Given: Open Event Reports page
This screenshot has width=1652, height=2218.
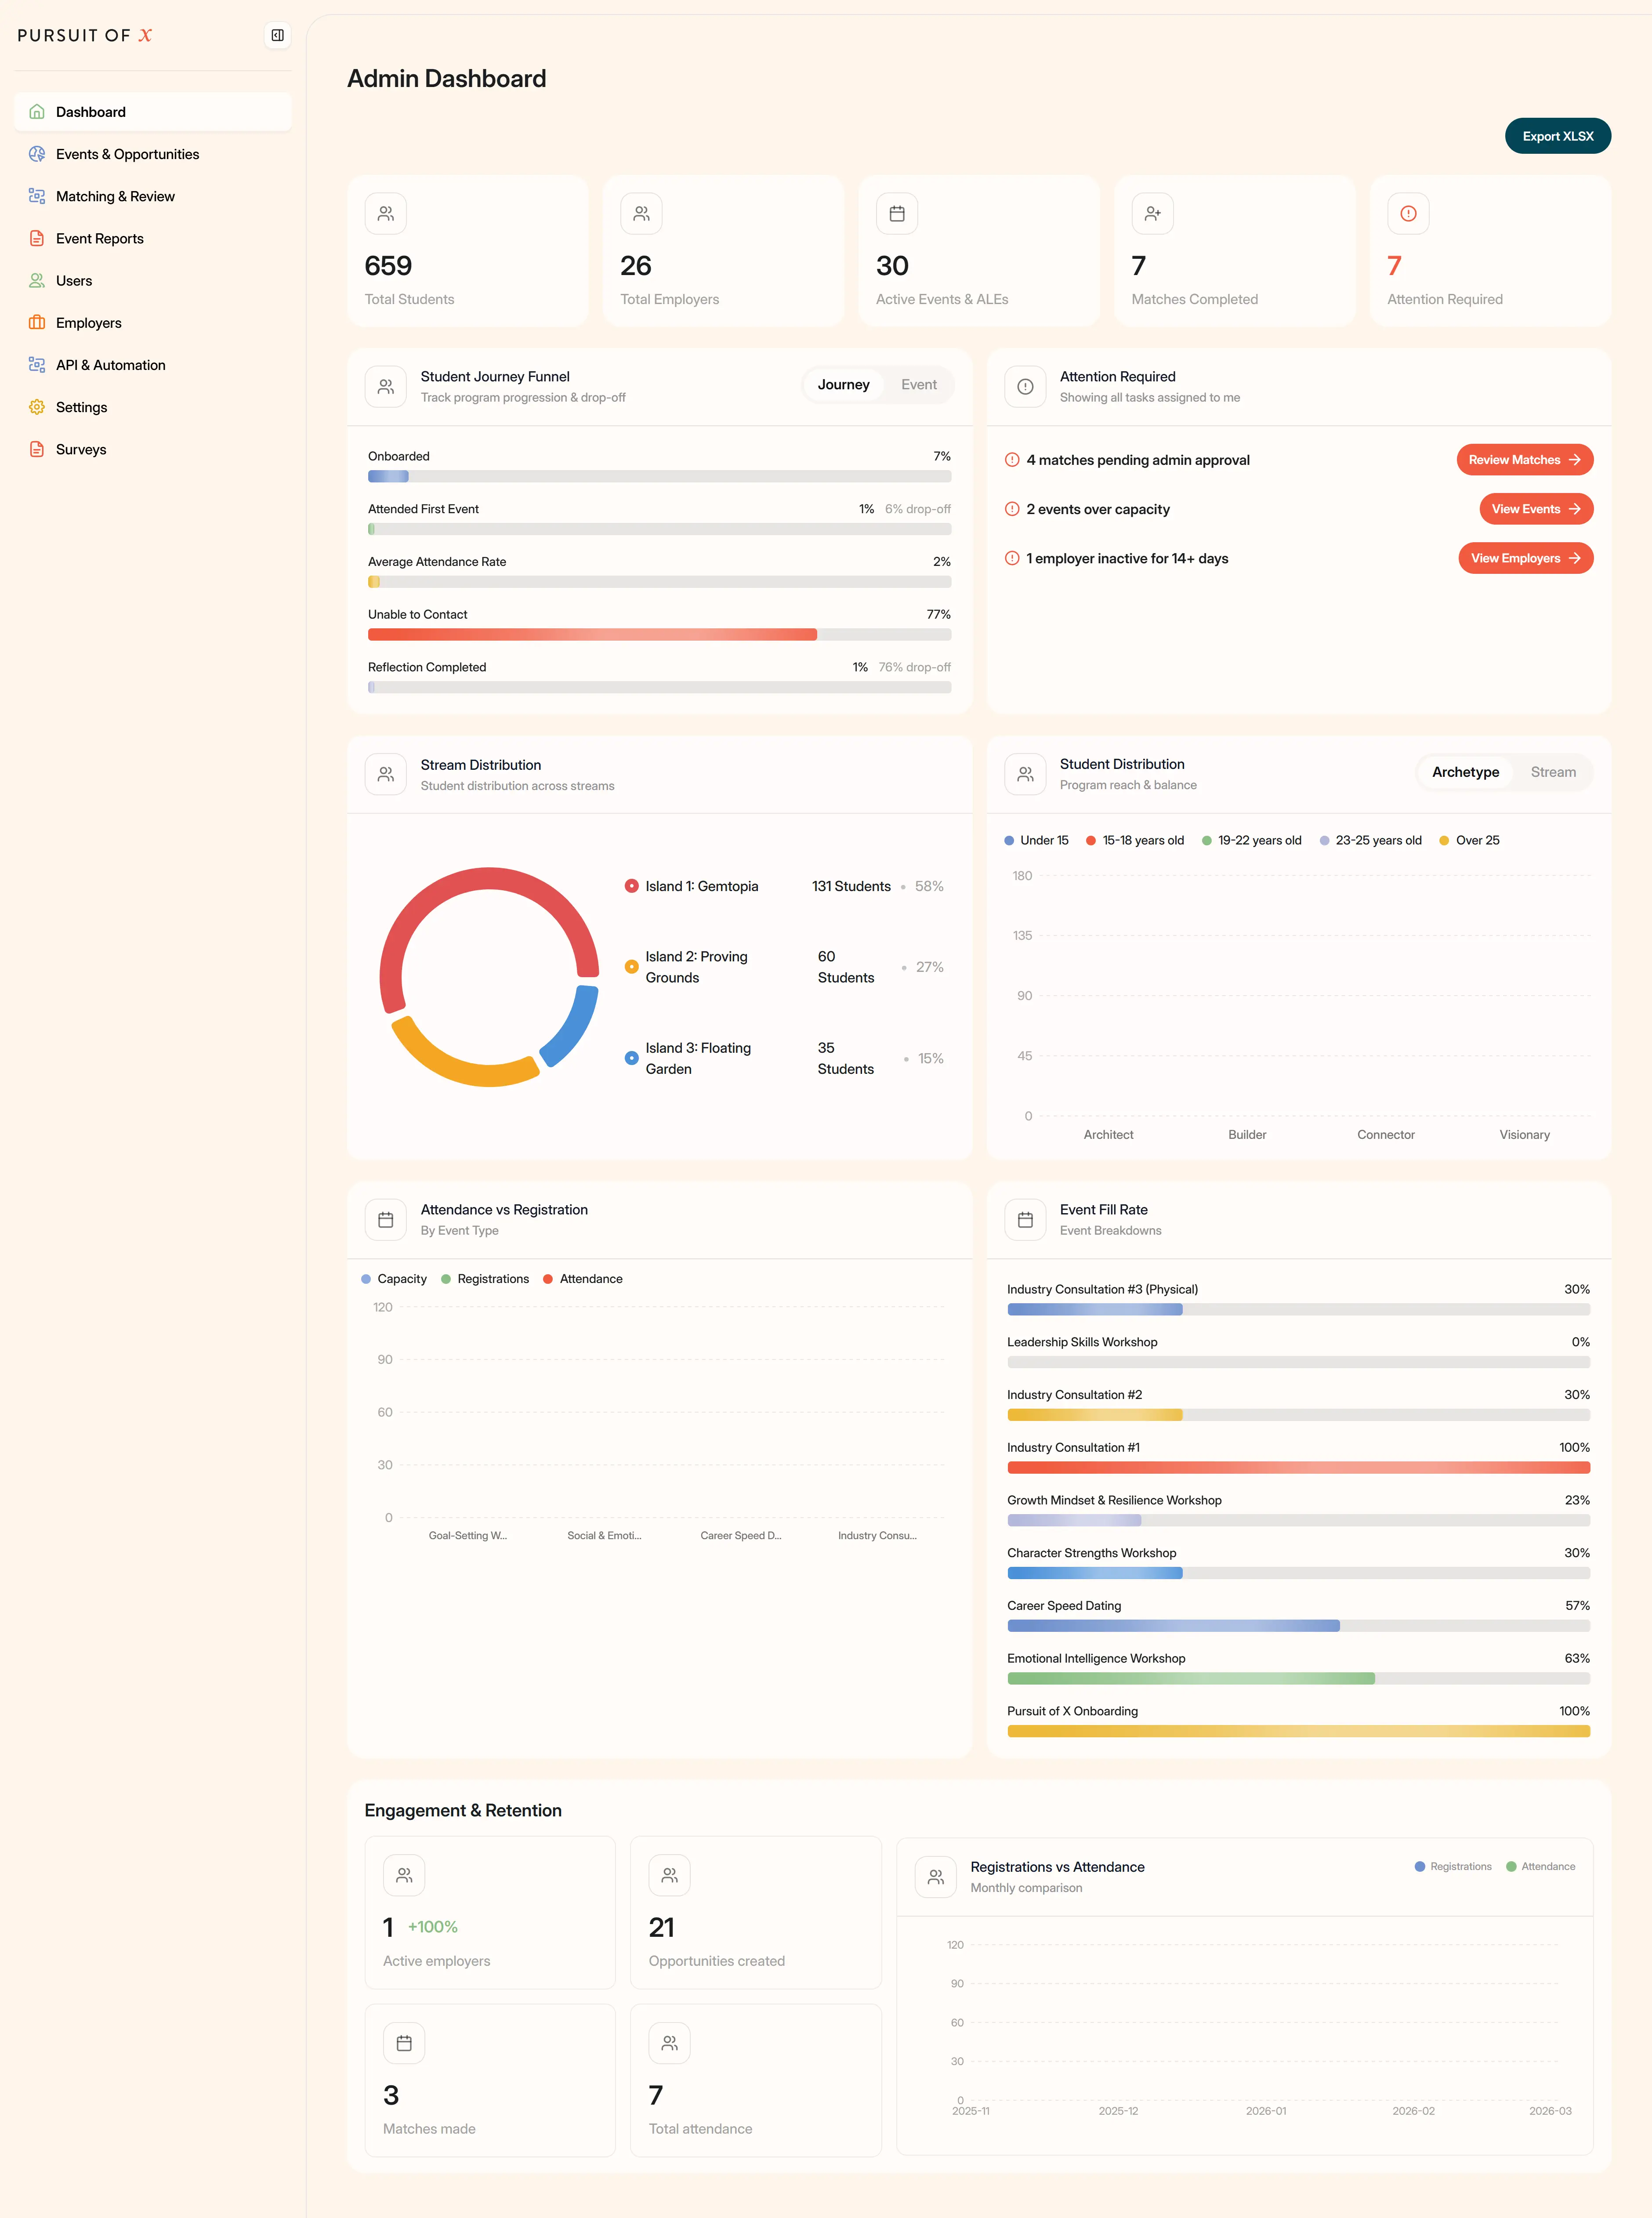Looking at the screenshot, I should [x=153, y=238].
